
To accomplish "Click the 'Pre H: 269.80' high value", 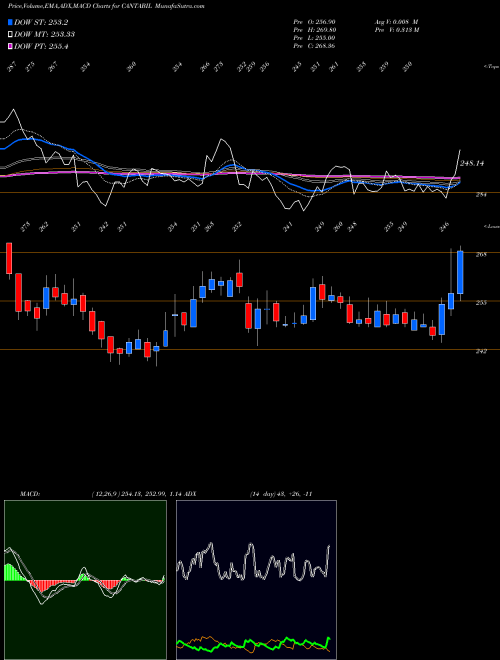I will [x=314, y=30].
